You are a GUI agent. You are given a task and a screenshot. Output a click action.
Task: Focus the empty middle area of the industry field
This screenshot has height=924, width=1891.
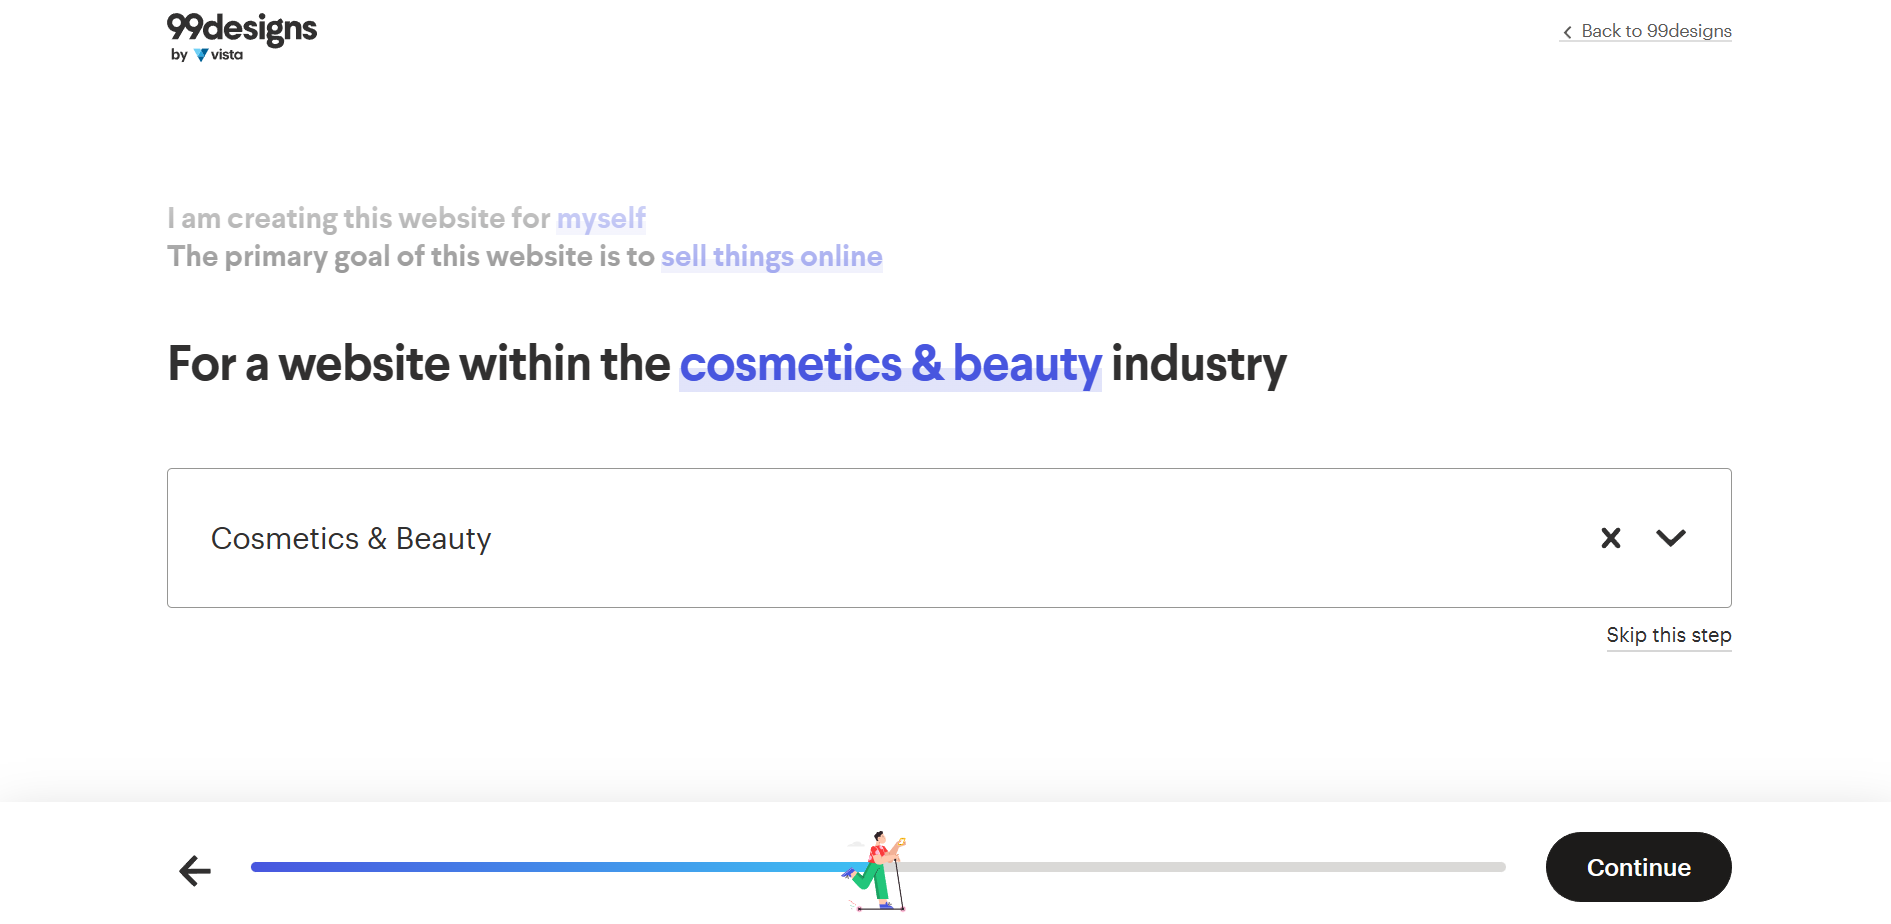(x=1040, y=538)
